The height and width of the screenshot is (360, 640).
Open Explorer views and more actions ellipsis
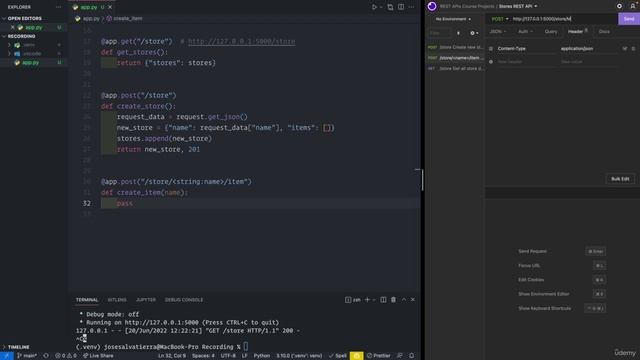58,7
